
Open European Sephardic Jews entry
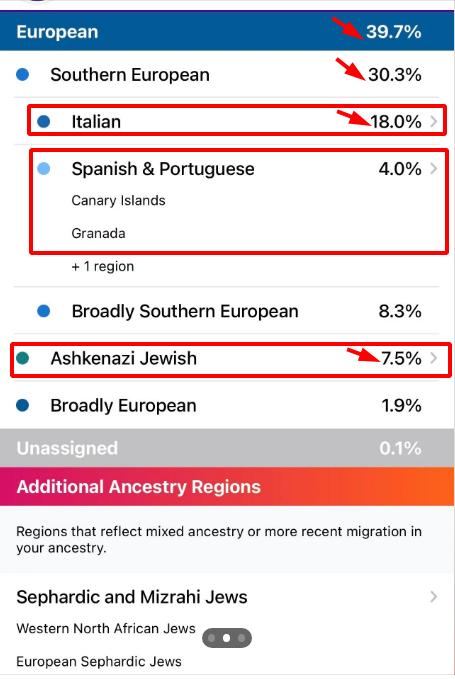(99, 661)
